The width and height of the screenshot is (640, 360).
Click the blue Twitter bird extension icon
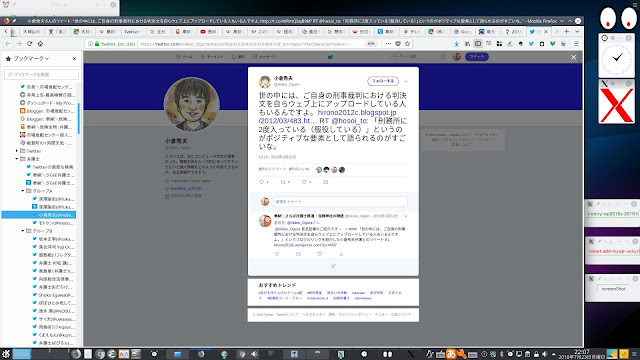(x=531, y=44)
